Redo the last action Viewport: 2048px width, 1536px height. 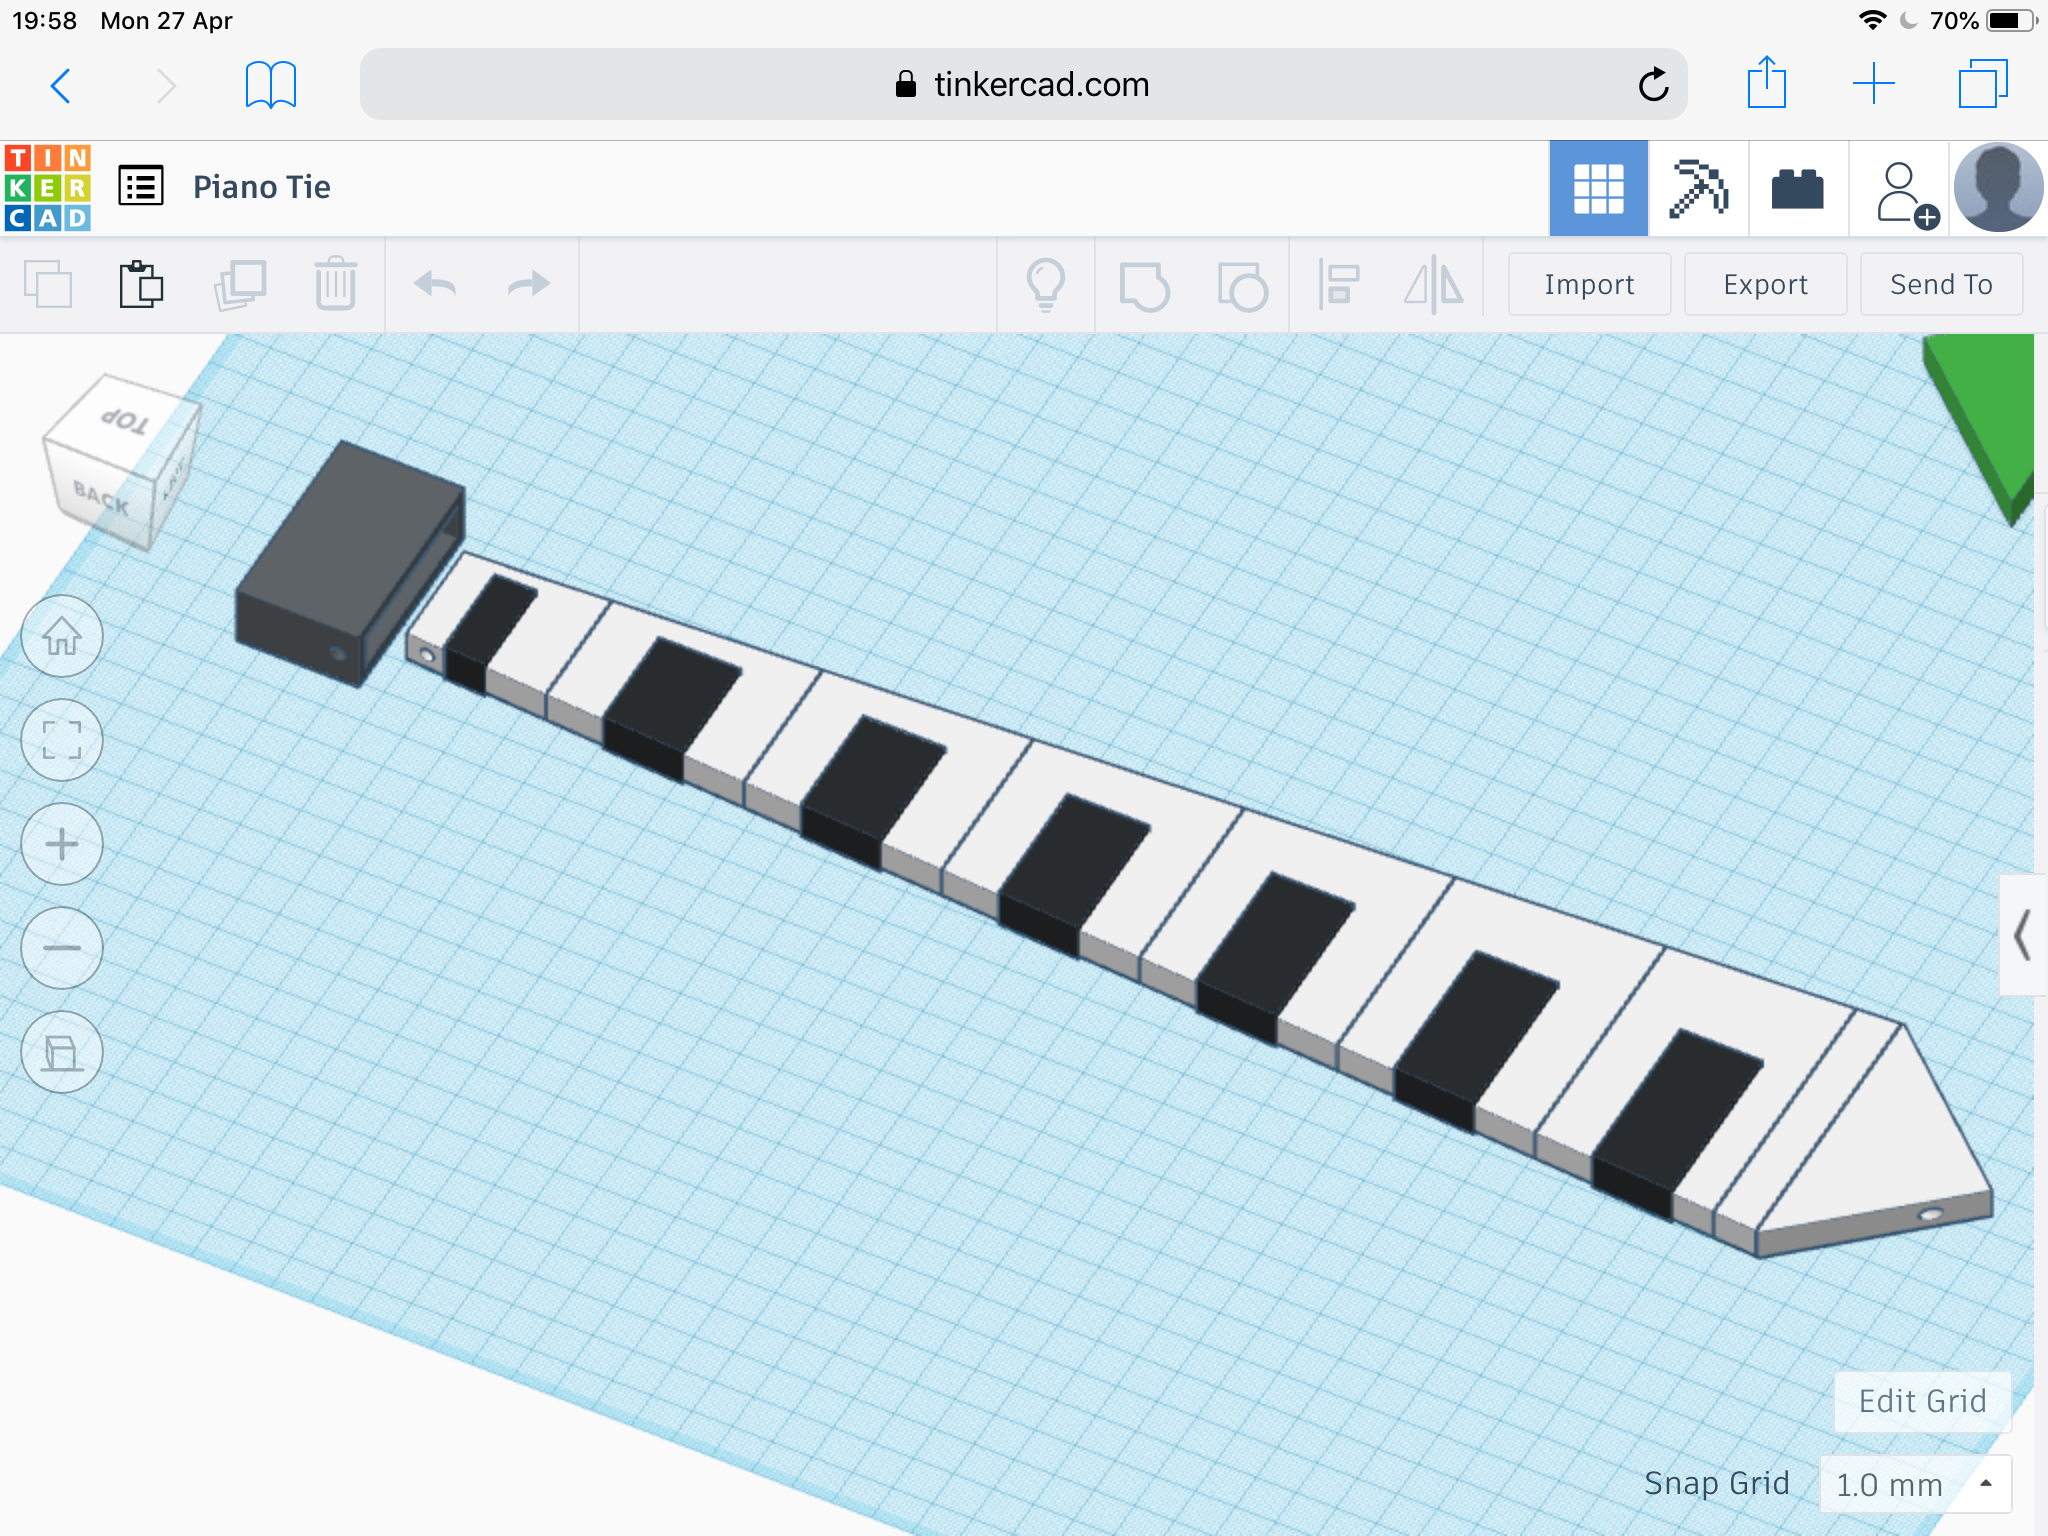528,284
